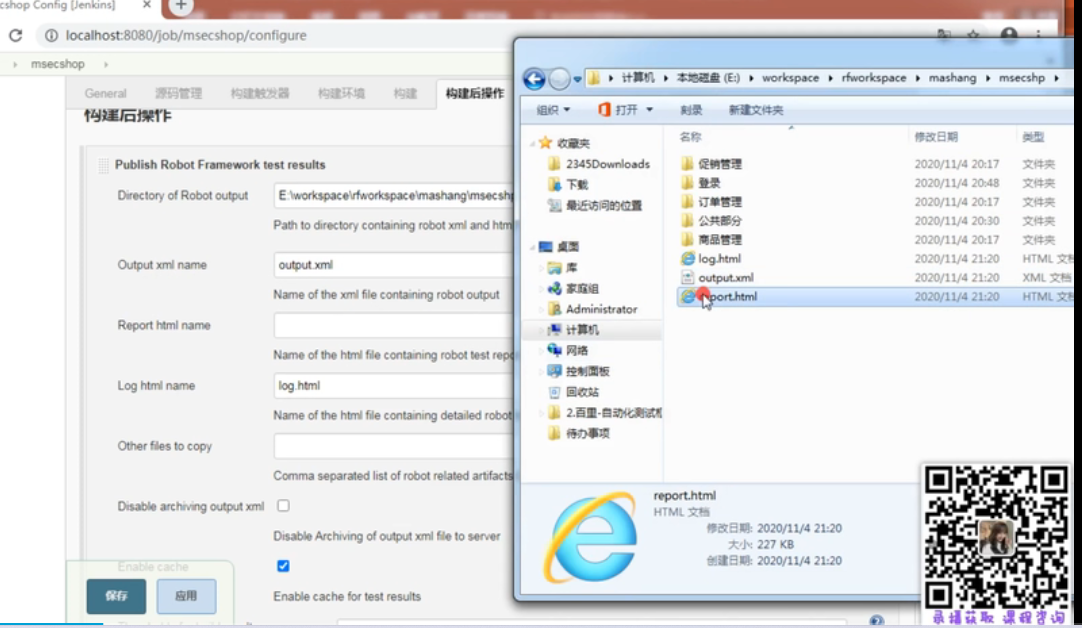Switch to the 构建后操作 tab
Image resolution: width=1082 pixels, height=628 pixels.
475,93
